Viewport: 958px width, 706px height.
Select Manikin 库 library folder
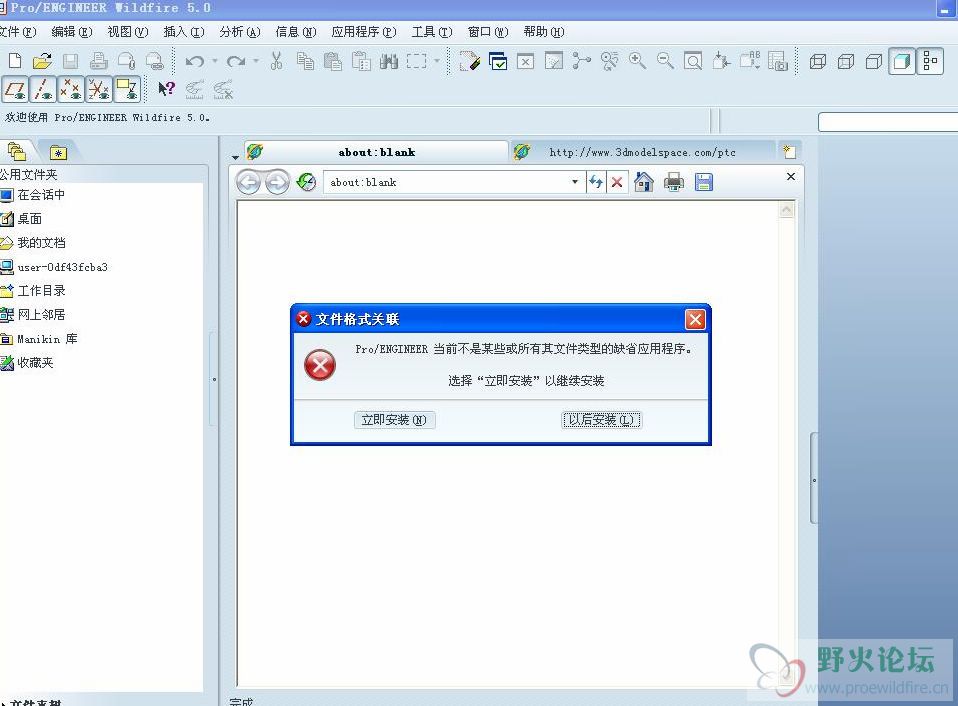click(39, 339)
